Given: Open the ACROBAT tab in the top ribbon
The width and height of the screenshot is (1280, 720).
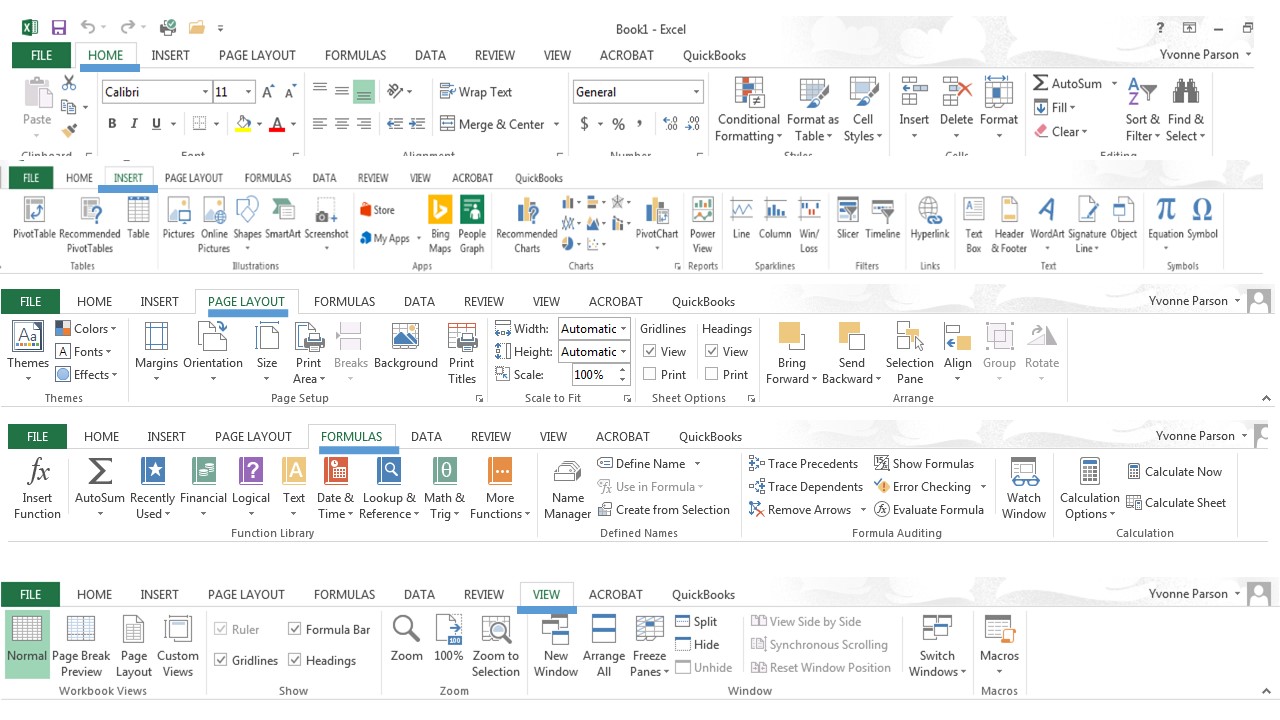Looking at the screenshot, I should click(627, 55).
